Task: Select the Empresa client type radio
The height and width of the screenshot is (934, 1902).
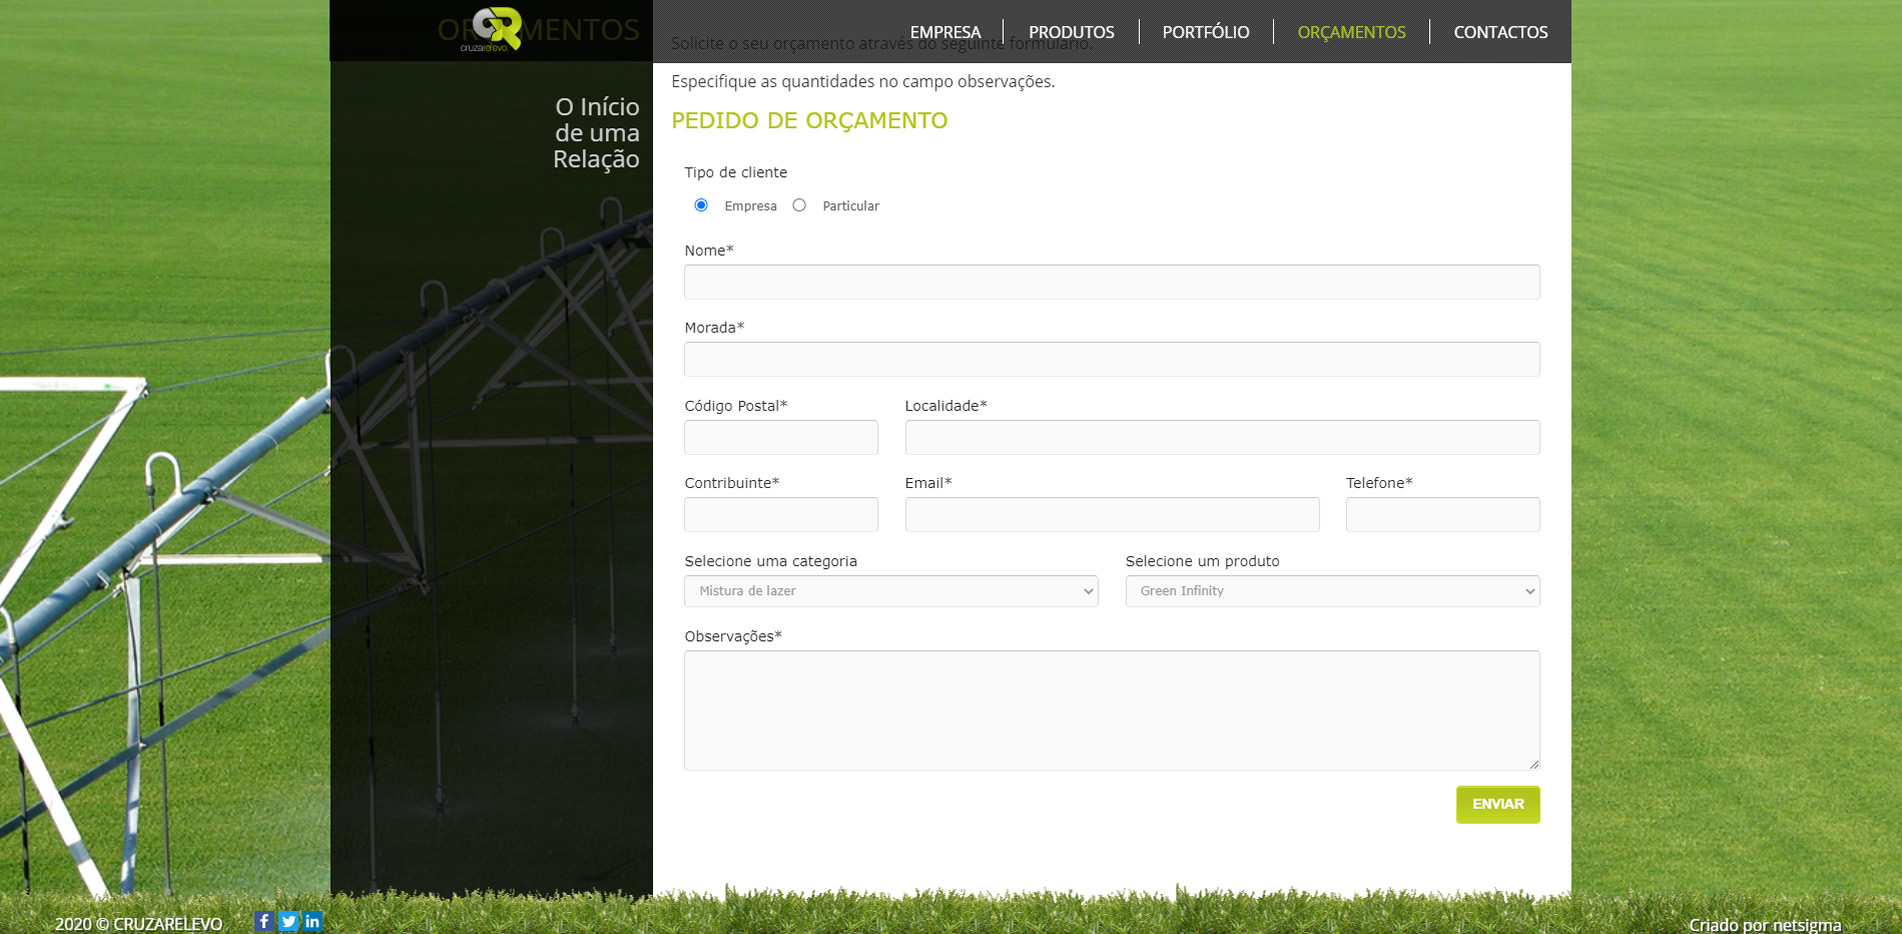Action: 701,205
